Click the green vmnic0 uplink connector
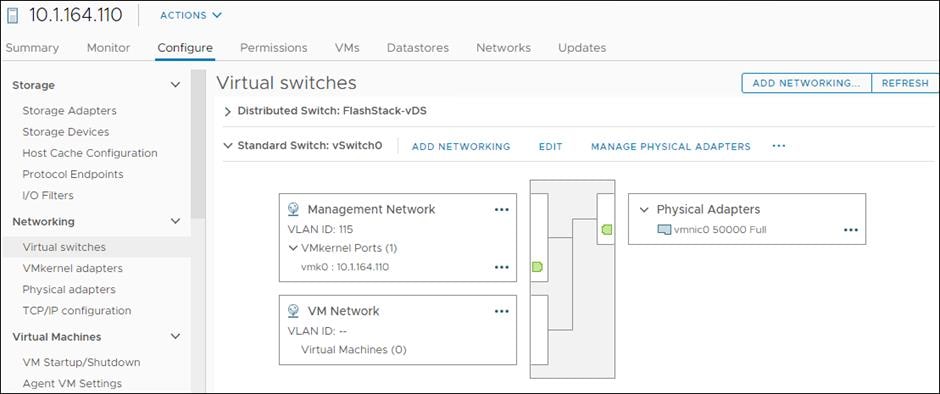 pos(607,229)
